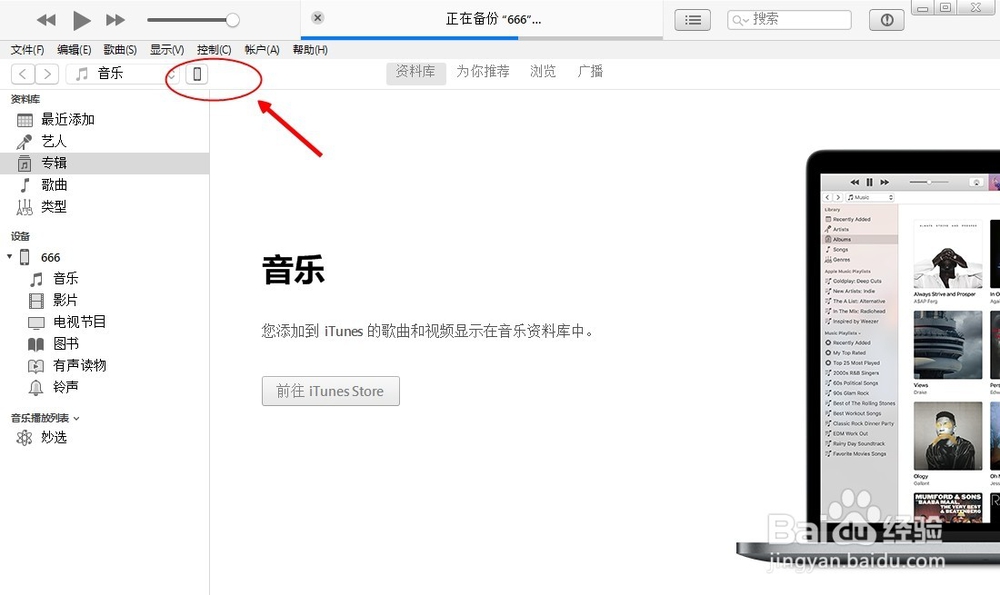Open the 帮助(H) menu
Image resolution: width=1000 pixels, height=595 pixels.
click(310, 50)
